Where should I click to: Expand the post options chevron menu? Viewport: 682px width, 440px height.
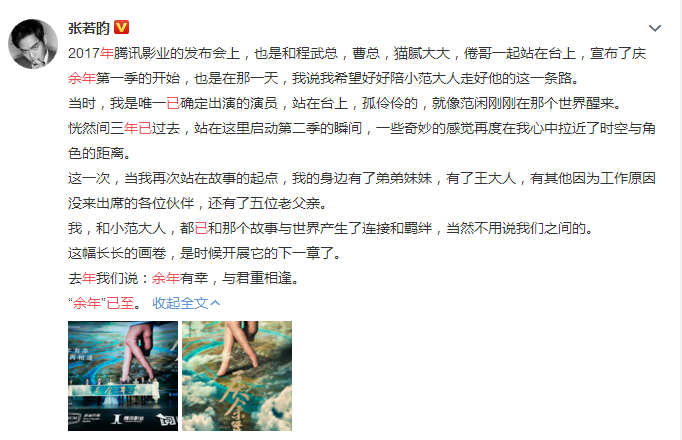(655, 29)
